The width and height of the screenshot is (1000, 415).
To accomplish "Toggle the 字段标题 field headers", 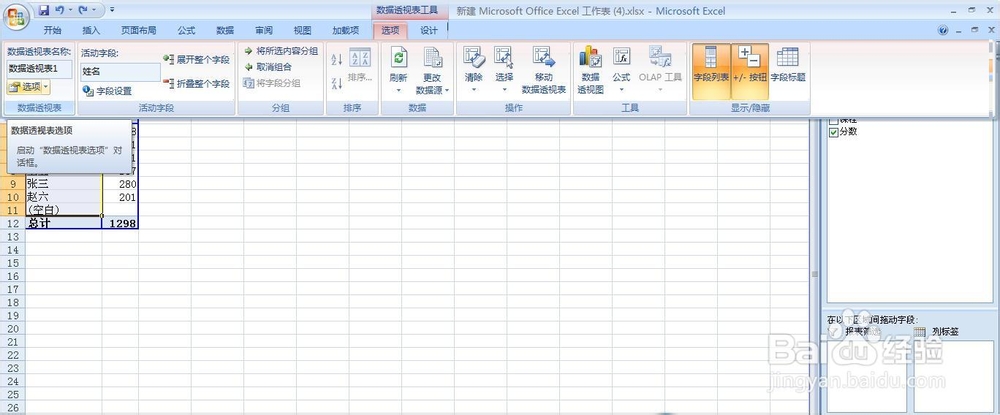I will tap(788, 65).
